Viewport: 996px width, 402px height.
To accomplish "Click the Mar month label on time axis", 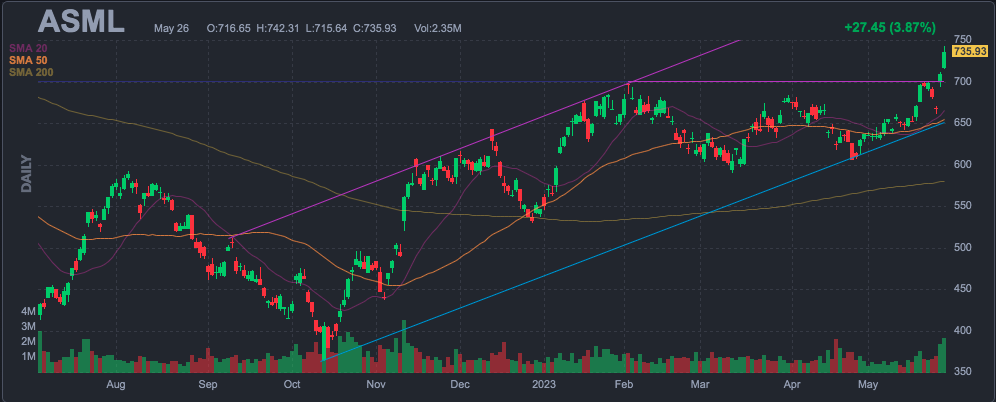I will point(699,384).
